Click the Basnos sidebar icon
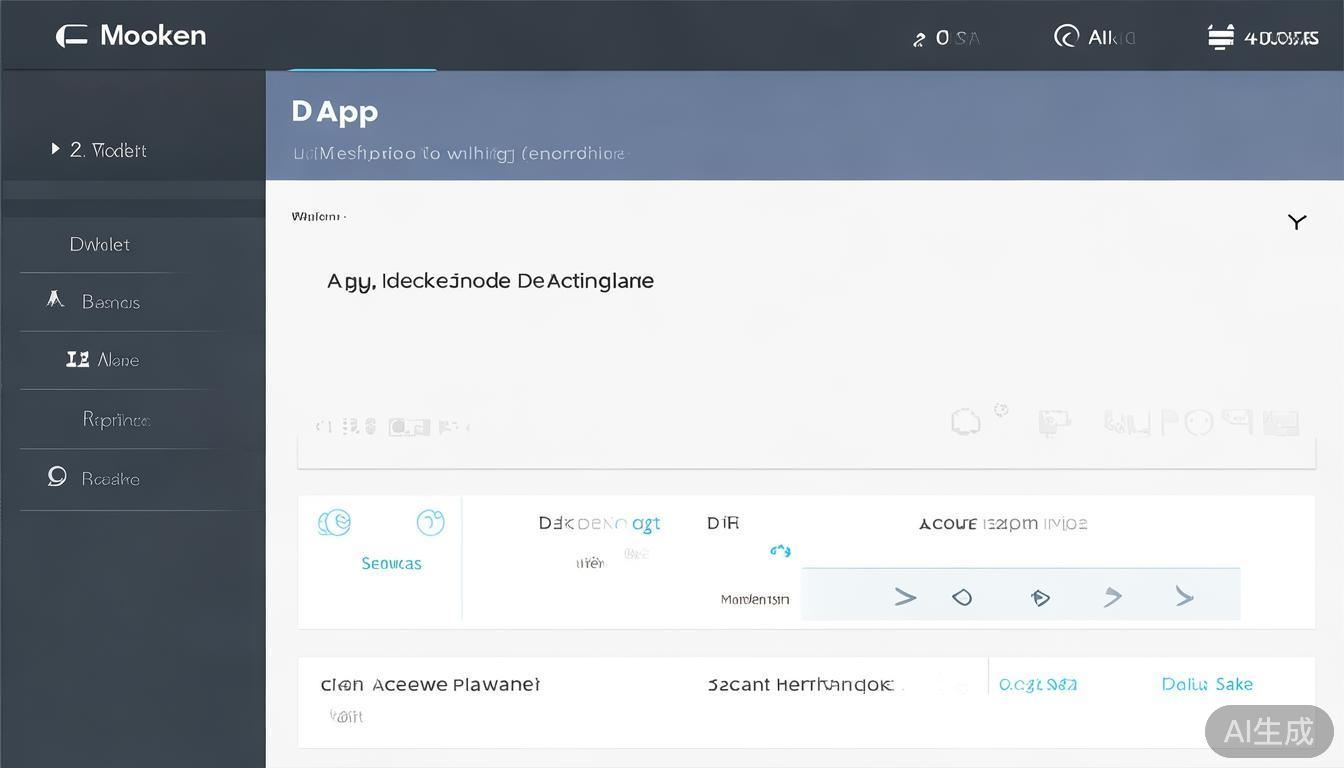The width and height of the screenshot is (1344, 768). click(56, 300)
